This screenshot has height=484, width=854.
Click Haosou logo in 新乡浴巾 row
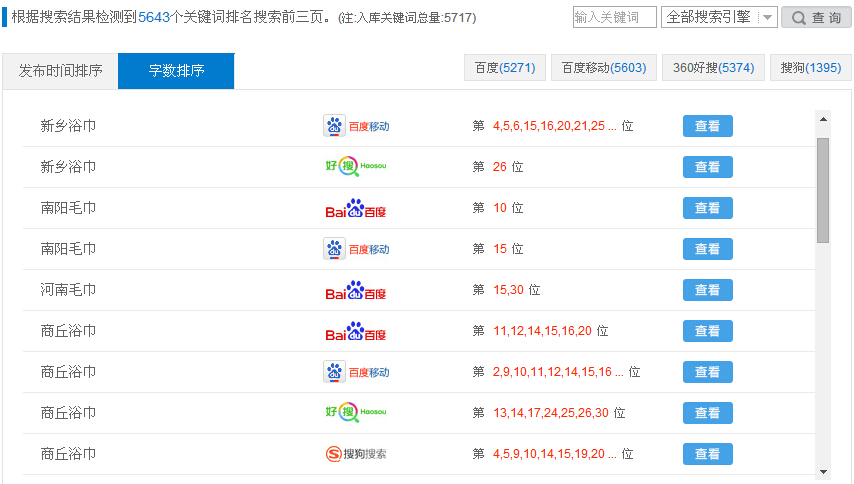pos(356,166)
